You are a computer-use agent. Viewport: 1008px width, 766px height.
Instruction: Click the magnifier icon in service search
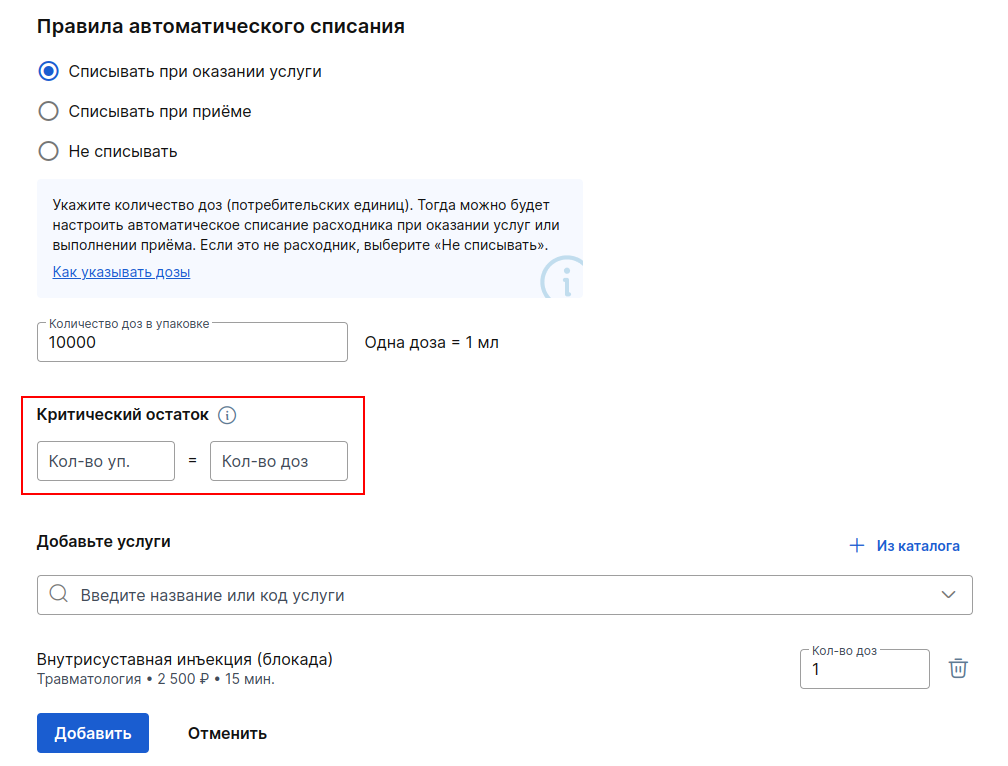point(58,593)
